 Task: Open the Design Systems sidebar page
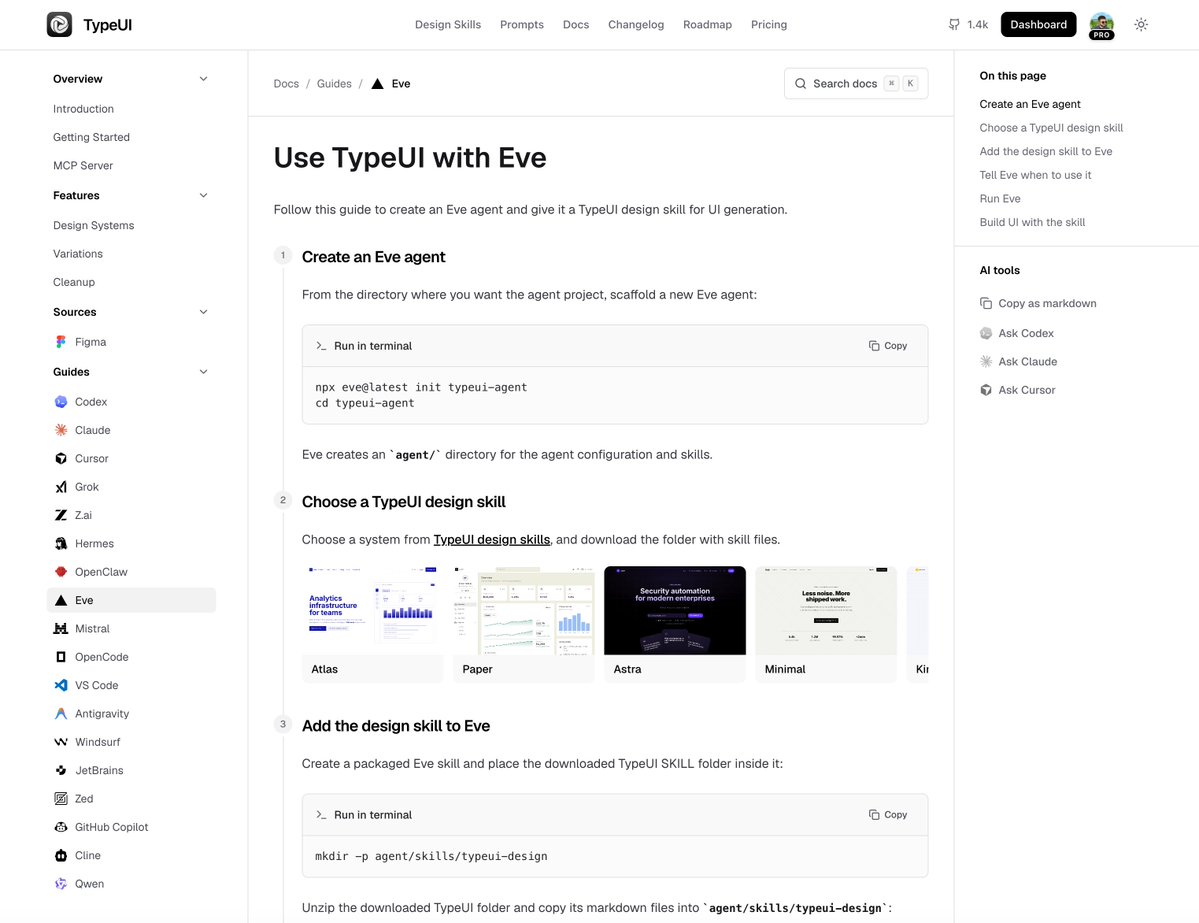[93, 225]
